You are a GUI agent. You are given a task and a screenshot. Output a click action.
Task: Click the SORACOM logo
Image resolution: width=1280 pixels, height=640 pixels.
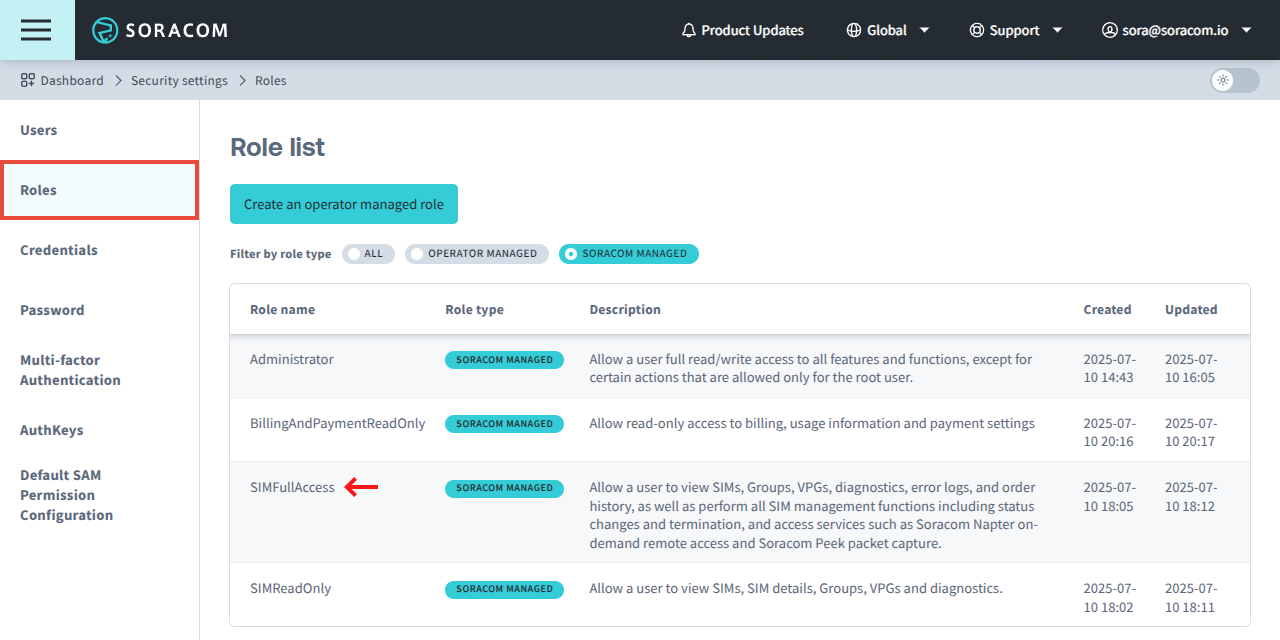click(x=160, y=30)
